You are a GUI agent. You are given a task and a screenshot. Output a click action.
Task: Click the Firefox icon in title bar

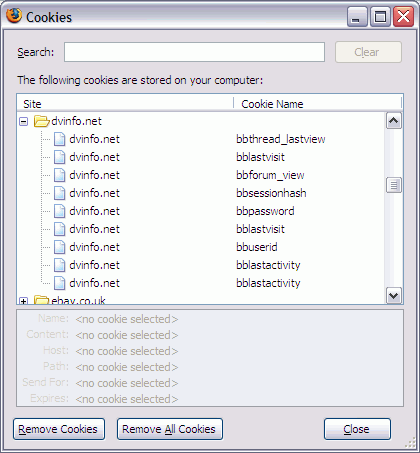pos(14,16)
